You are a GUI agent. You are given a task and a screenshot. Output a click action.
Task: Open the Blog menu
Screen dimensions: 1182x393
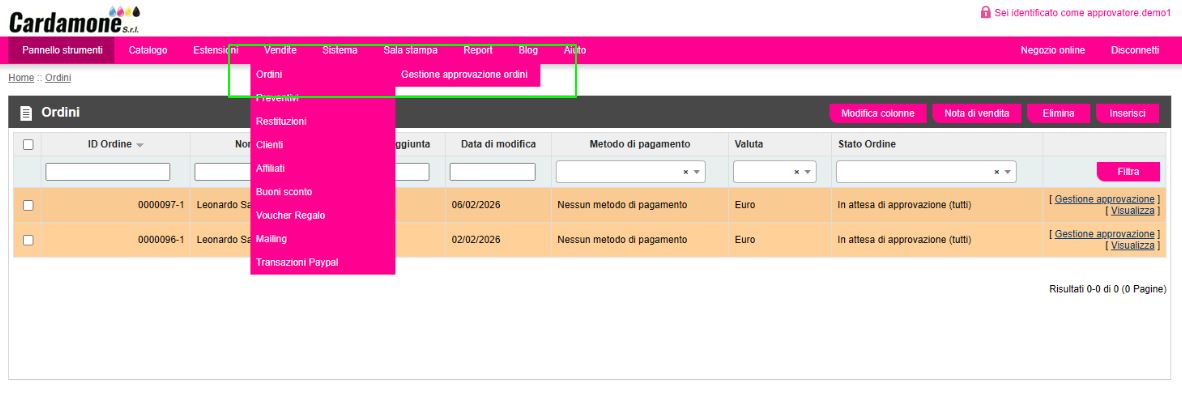coord(528,51)
